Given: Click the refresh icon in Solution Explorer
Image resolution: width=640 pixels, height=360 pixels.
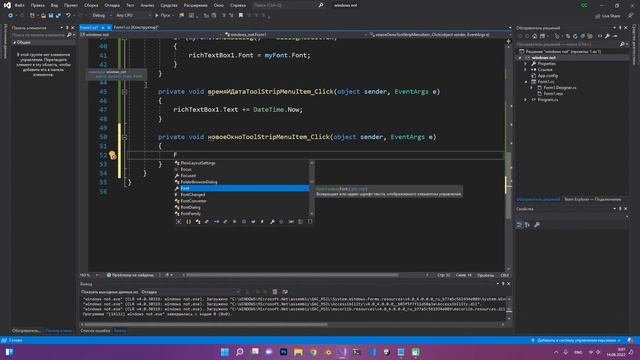Looking at the screenshot, I should [575, 36].
